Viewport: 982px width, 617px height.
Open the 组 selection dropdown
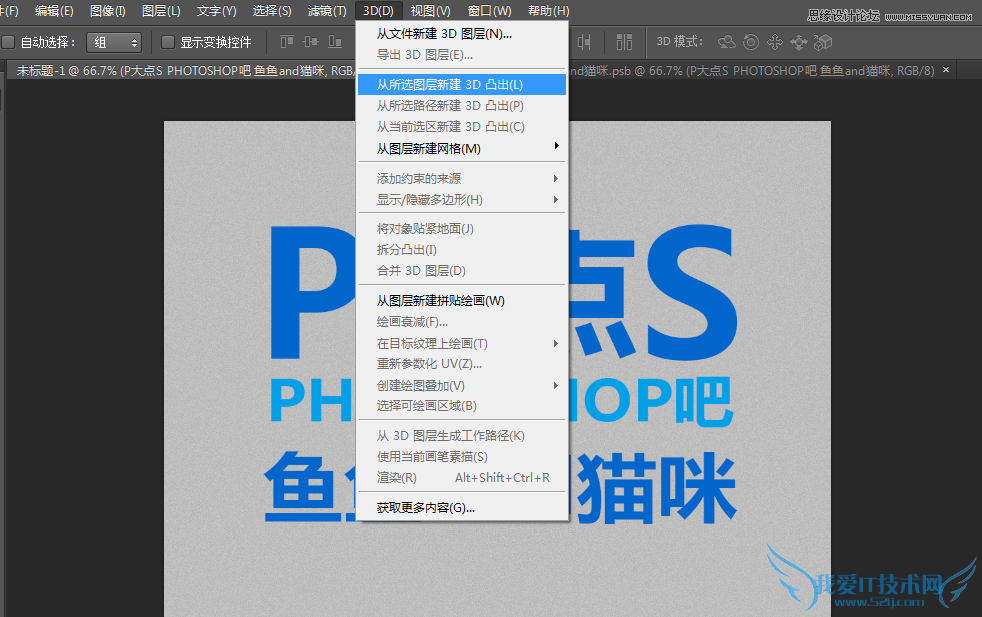(x=113, y=42)
